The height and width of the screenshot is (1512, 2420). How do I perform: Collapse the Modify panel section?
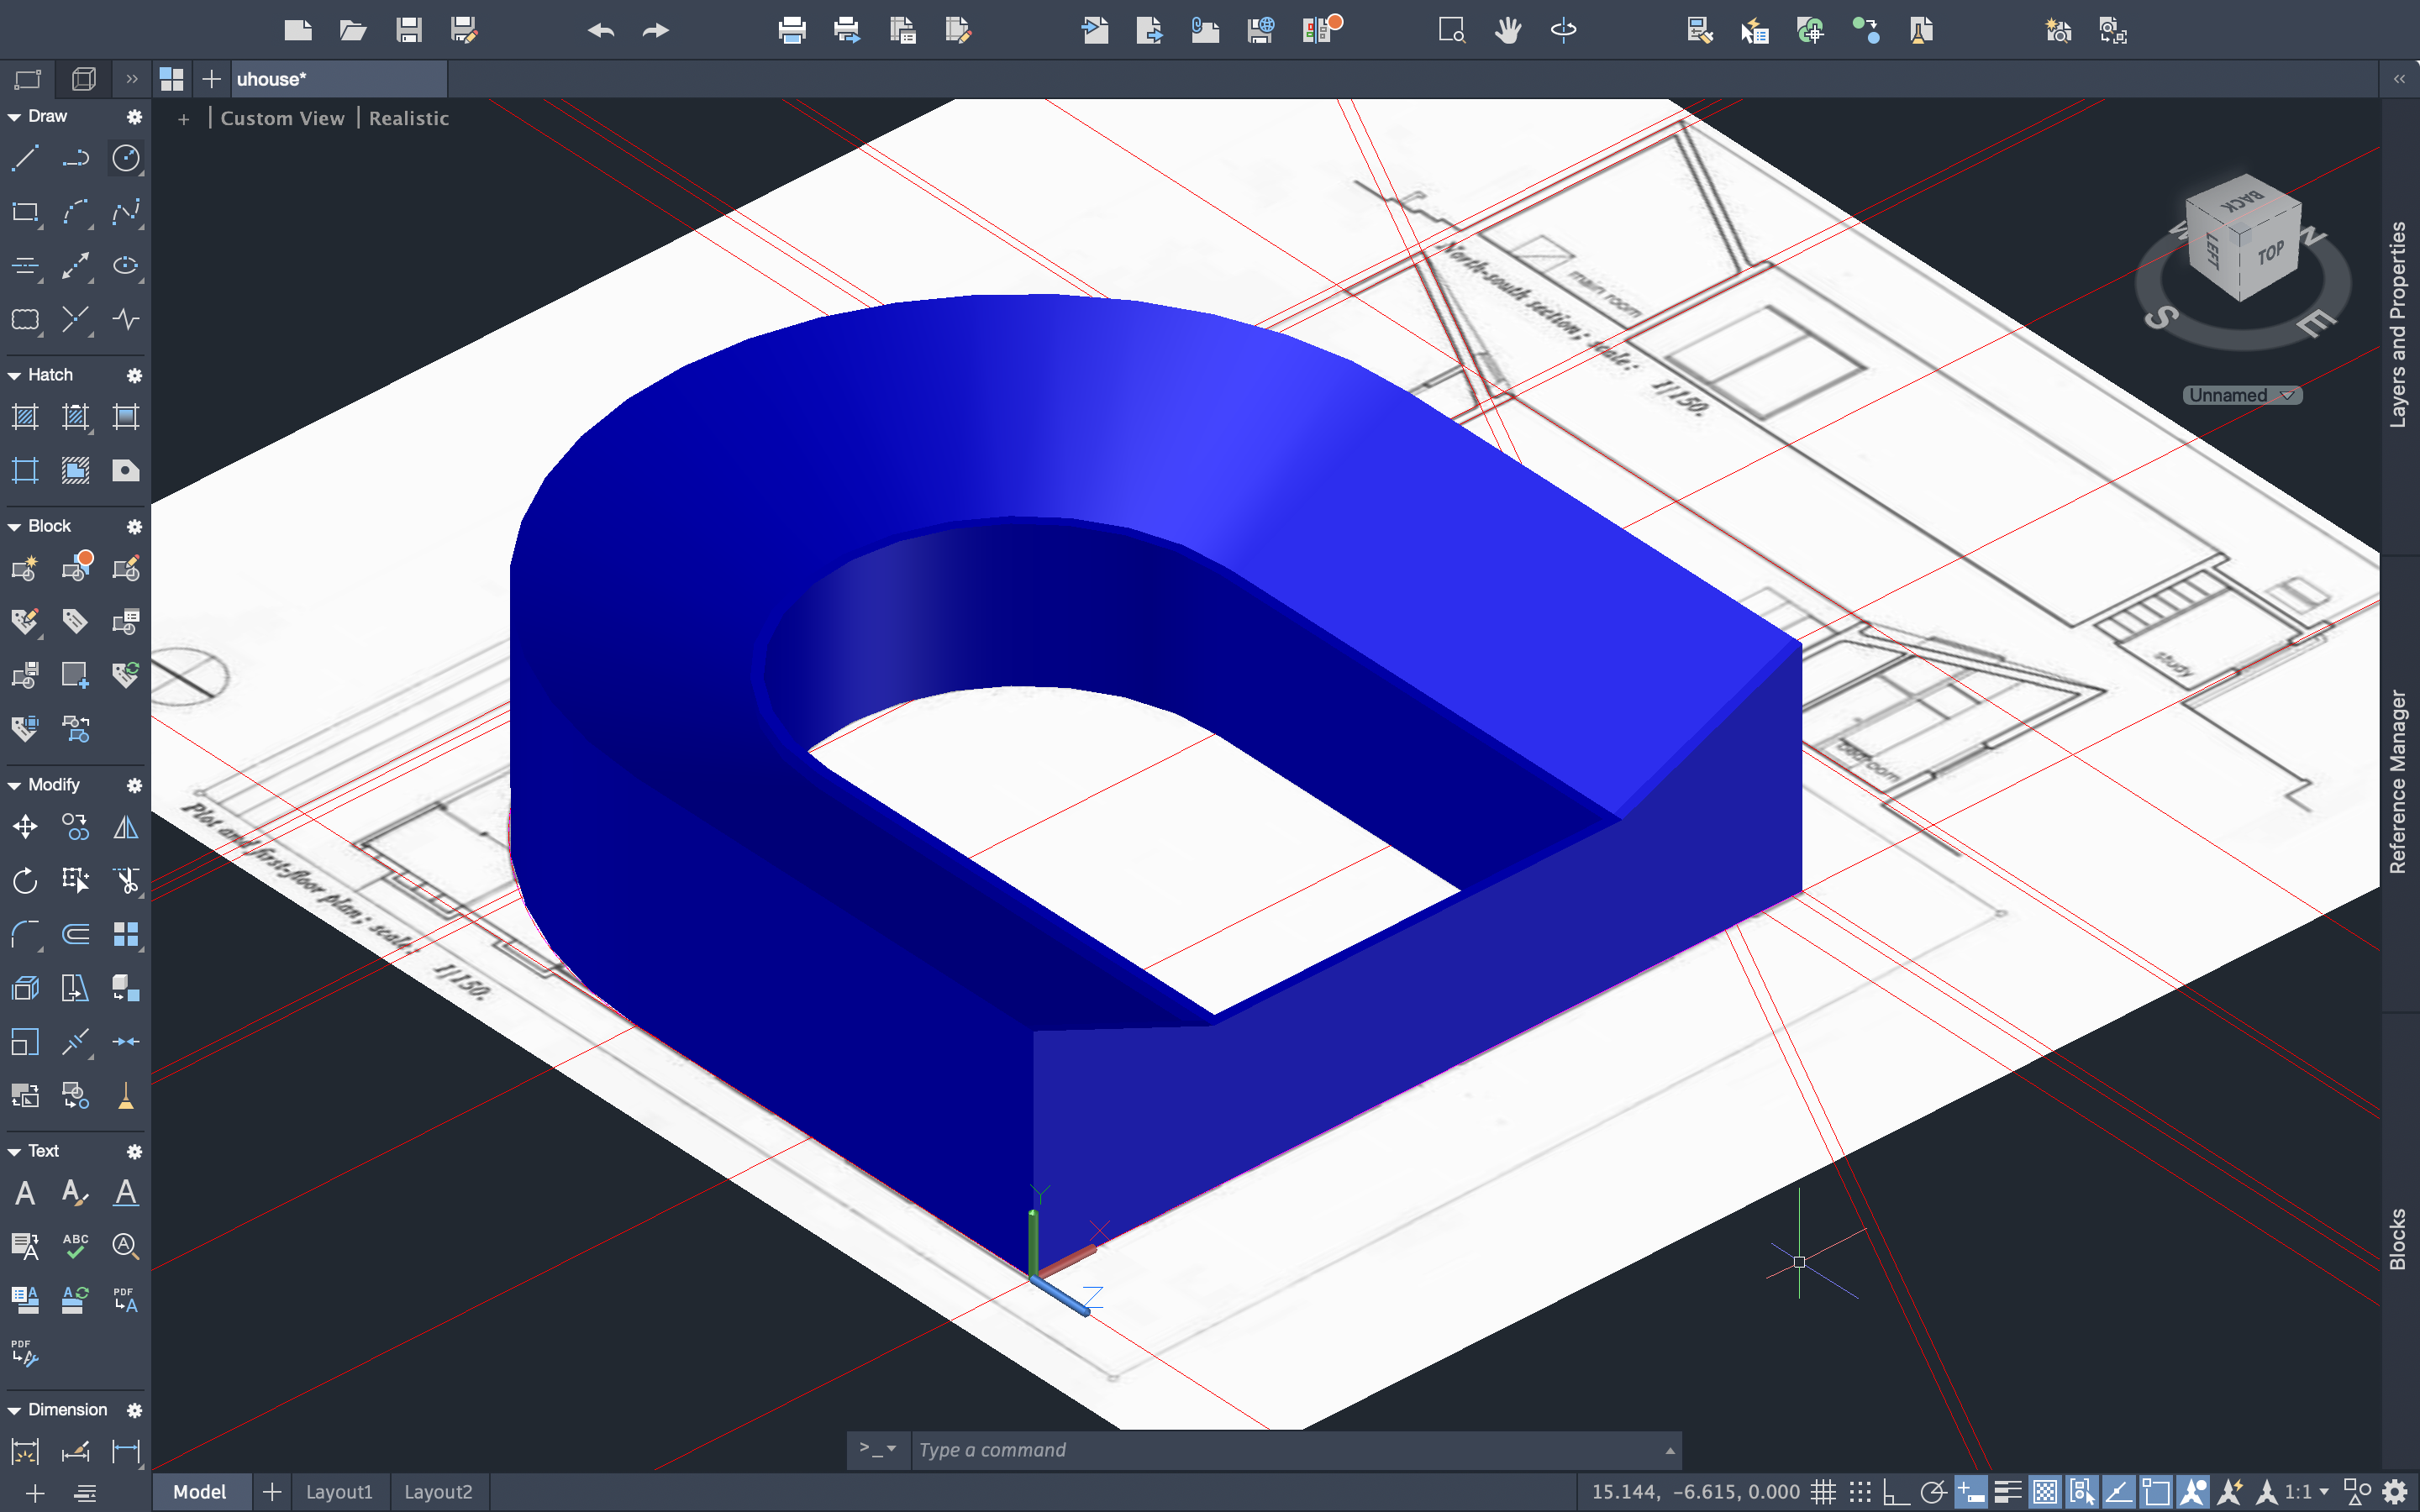click(x=14, y=786)
